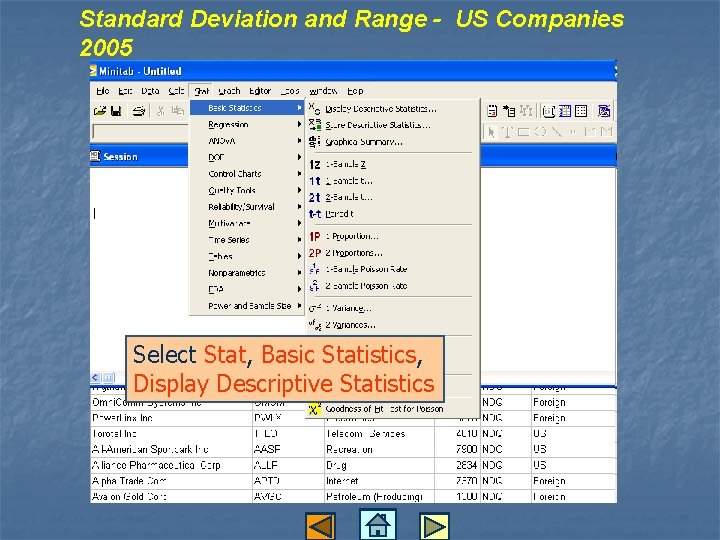Select the Ellipse drawing tool
The width and height of the screenshot is (720, 540).
[x=540, y=132]
